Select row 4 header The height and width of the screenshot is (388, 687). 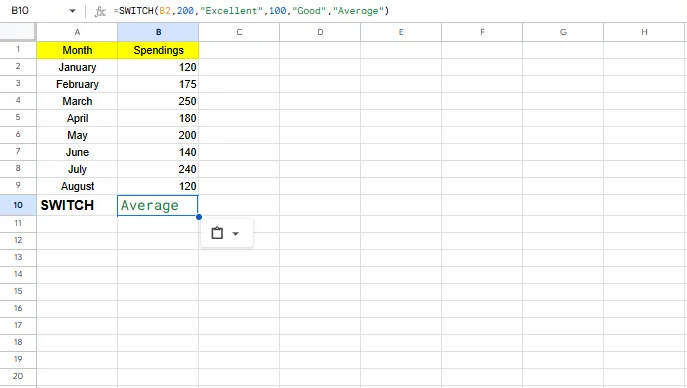coord(18,100)
